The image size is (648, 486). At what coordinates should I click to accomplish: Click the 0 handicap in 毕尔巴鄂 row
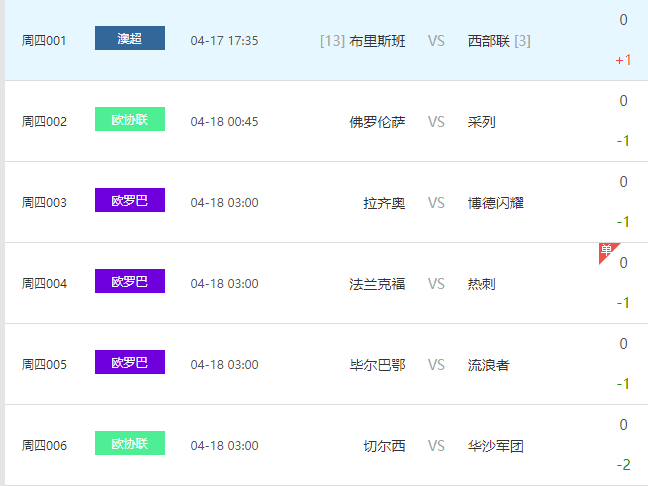(x=624, y=344)
